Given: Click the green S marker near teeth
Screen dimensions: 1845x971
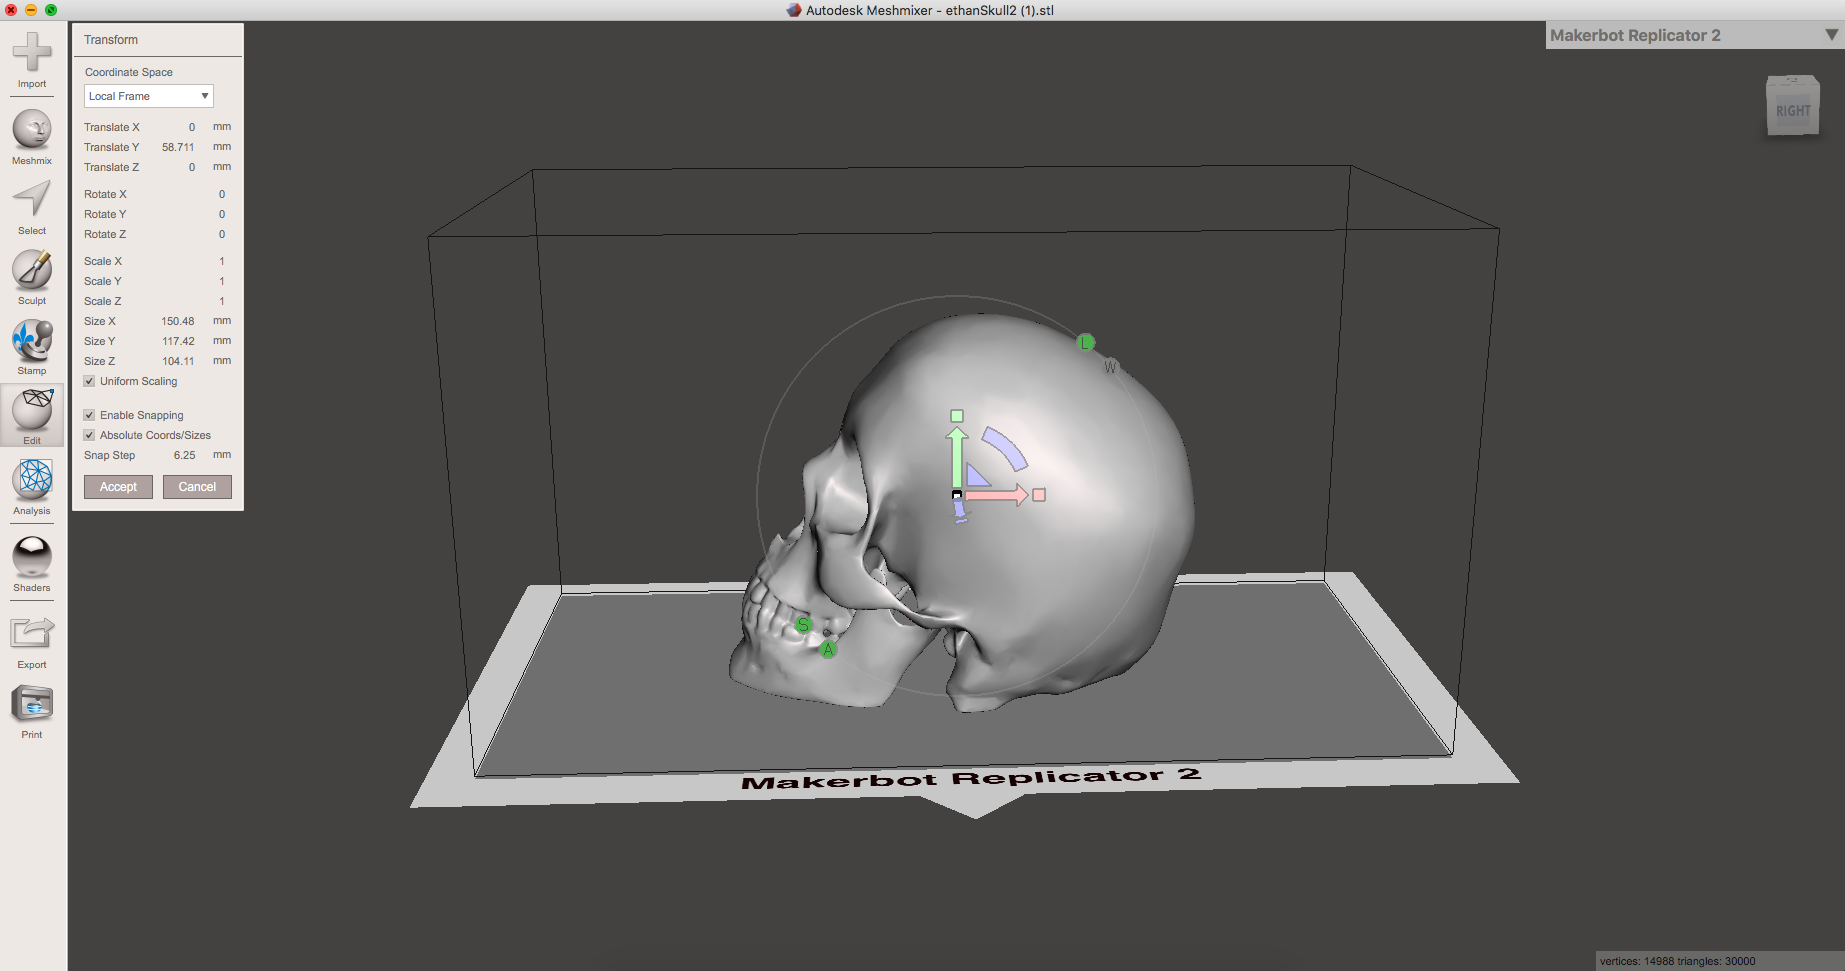Looking at the screenshot, I should pos(804,625).
